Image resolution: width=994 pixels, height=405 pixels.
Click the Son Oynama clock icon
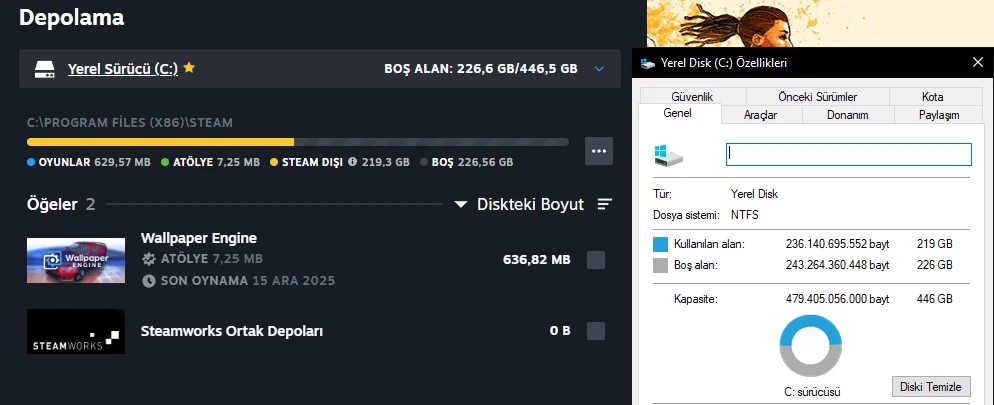[149, 281]
